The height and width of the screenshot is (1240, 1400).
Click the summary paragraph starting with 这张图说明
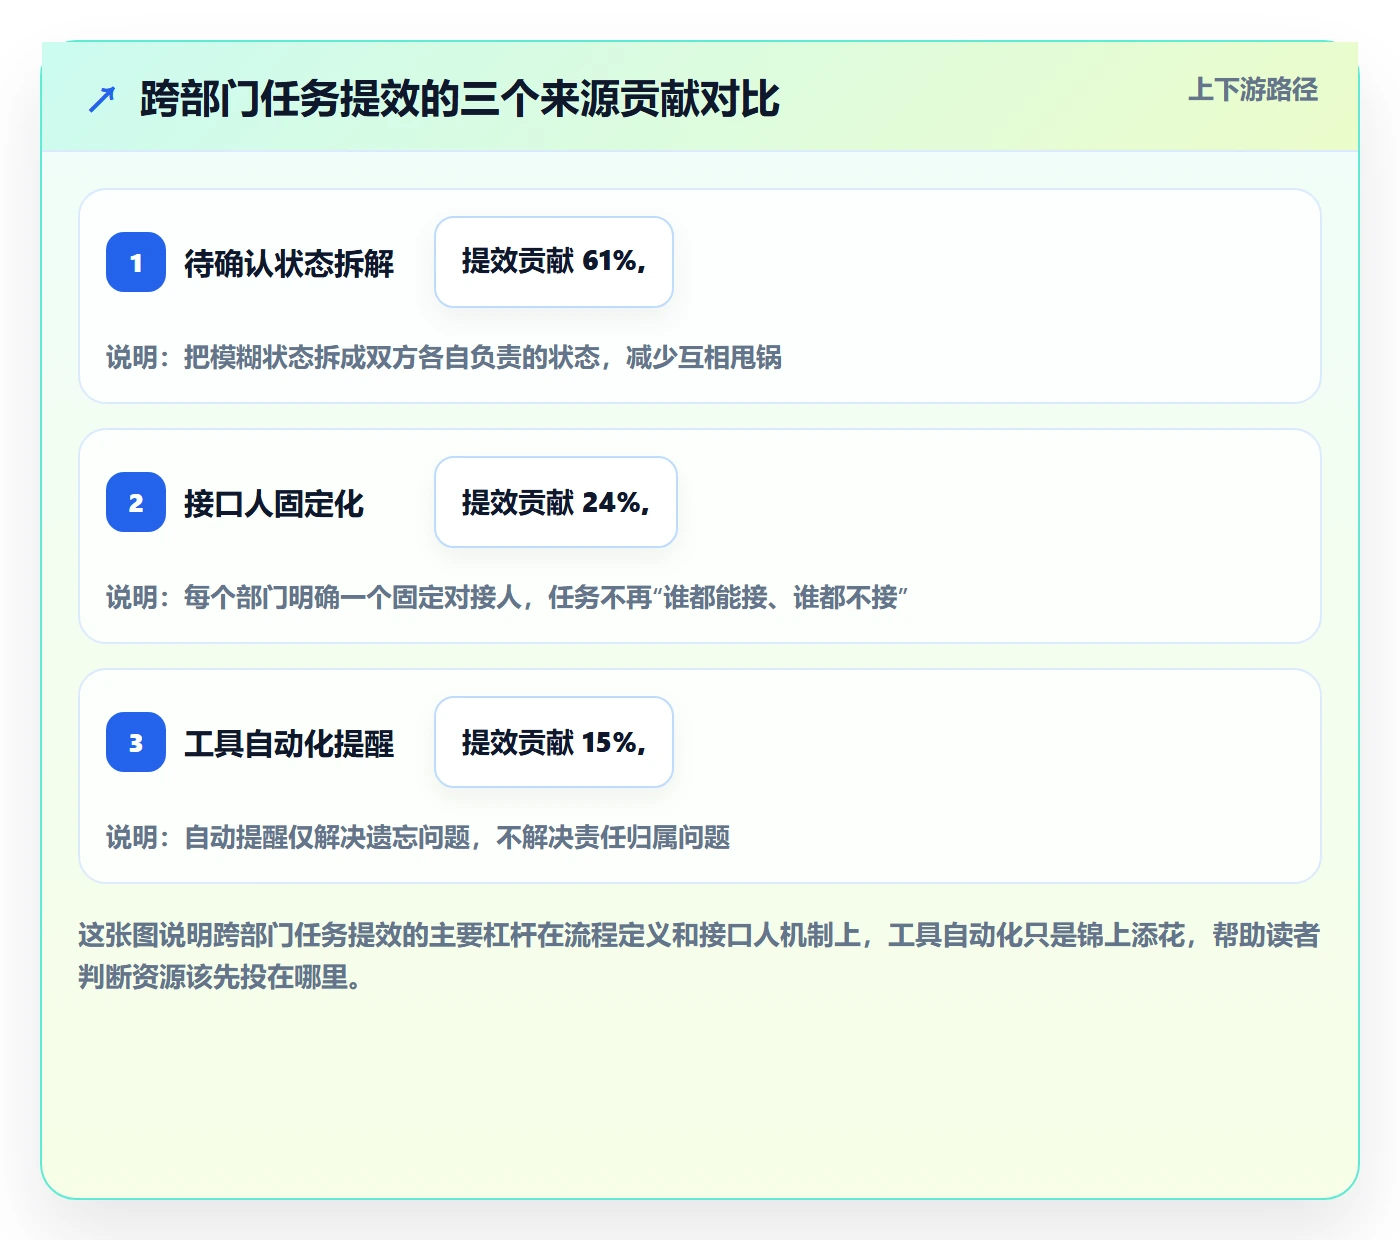pyautogui.click(x=699, y=956)
